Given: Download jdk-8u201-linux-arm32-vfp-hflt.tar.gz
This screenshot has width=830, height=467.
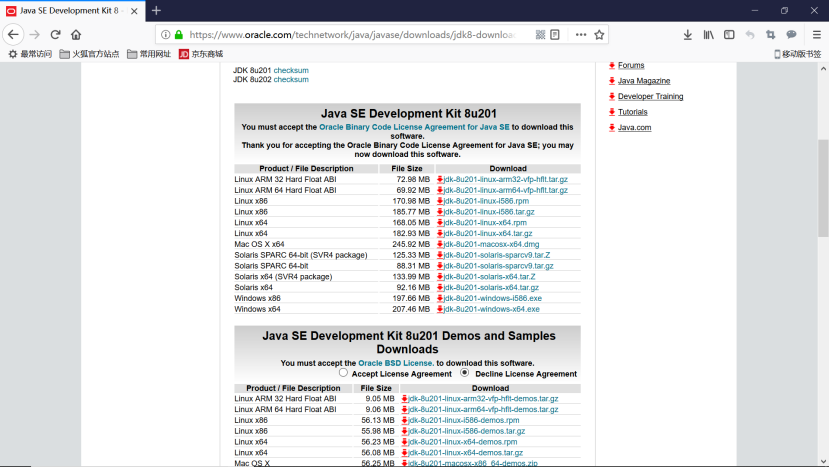Looking at the screenshot, I should tap(506, 179).
